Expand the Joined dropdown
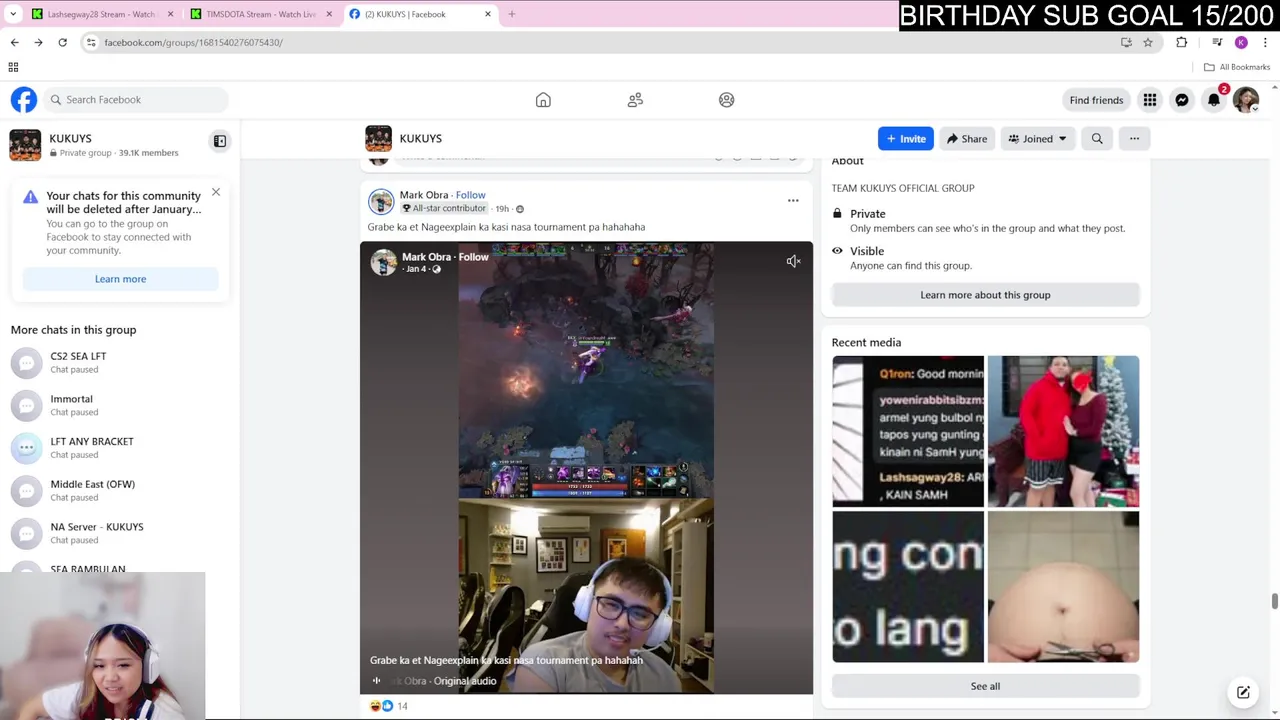The height and width of the screenshot is (720, 1280). point(1037,139)
